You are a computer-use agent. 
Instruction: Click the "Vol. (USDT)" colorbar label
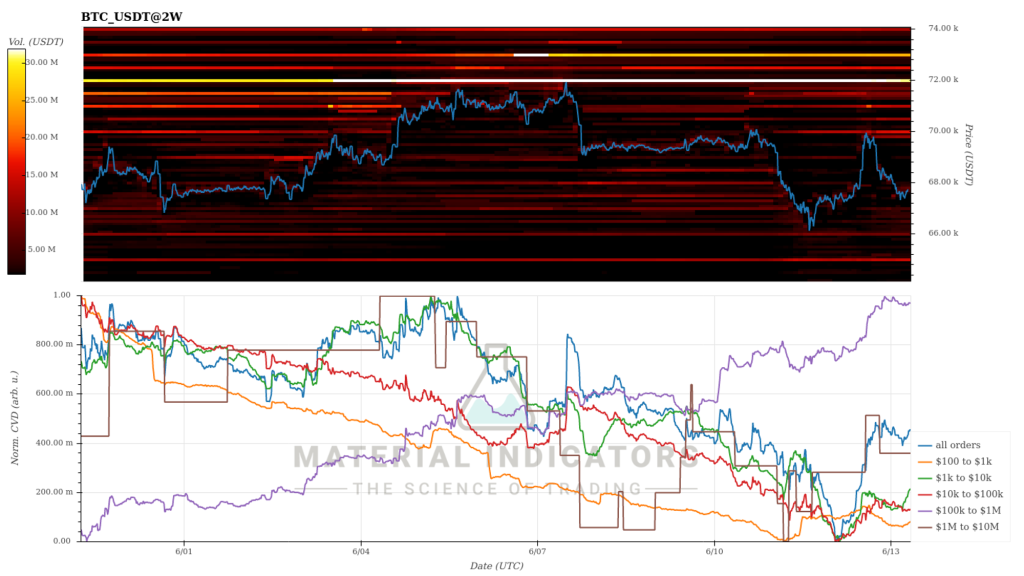pyautogui.click(x=35, y=41)
